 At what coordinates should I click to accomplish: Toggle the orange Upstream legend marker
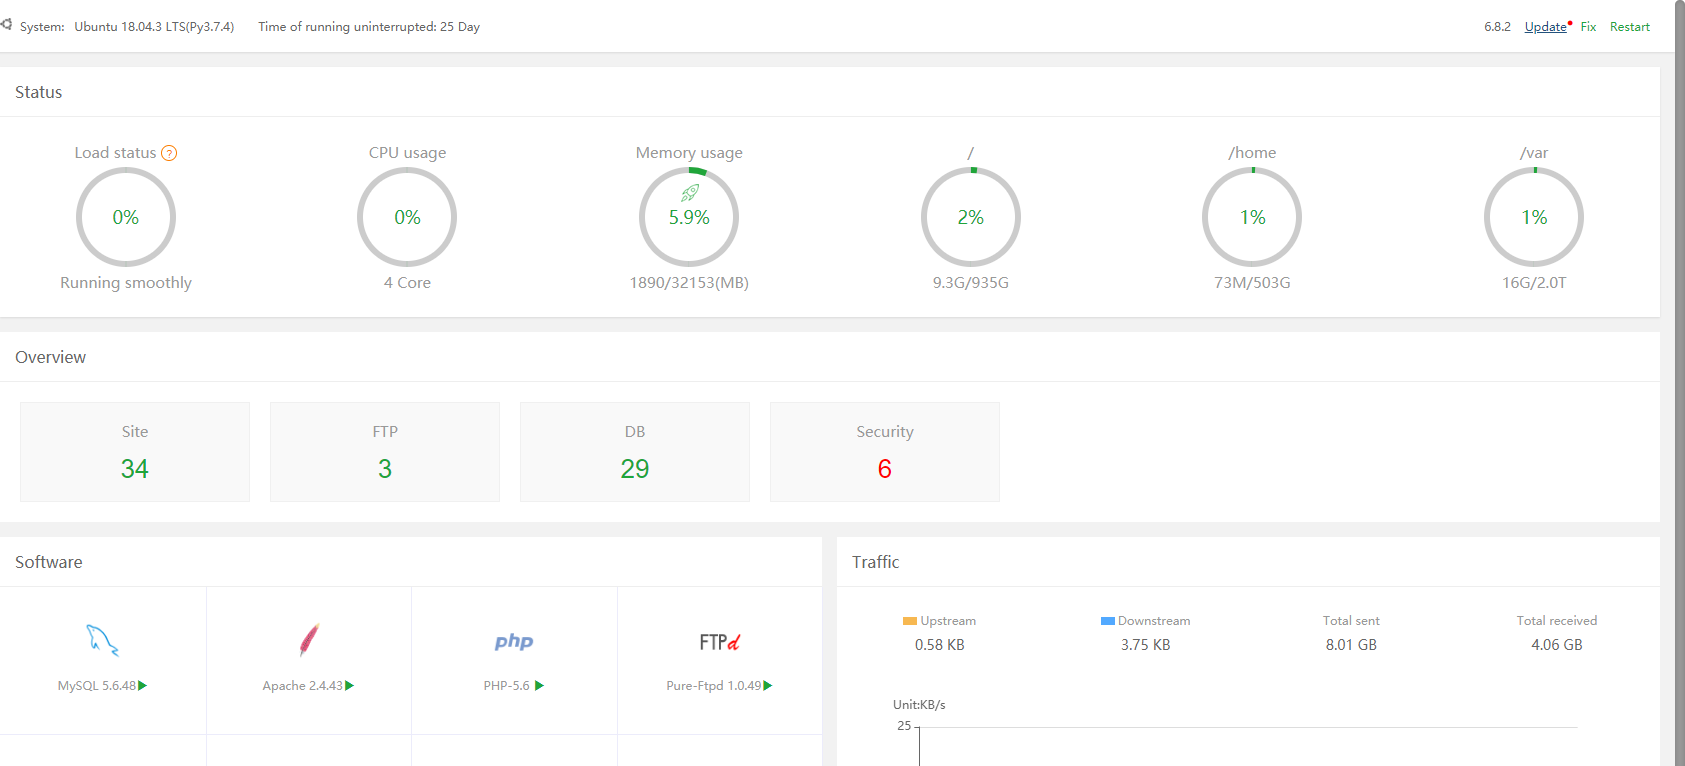(910, 621)
